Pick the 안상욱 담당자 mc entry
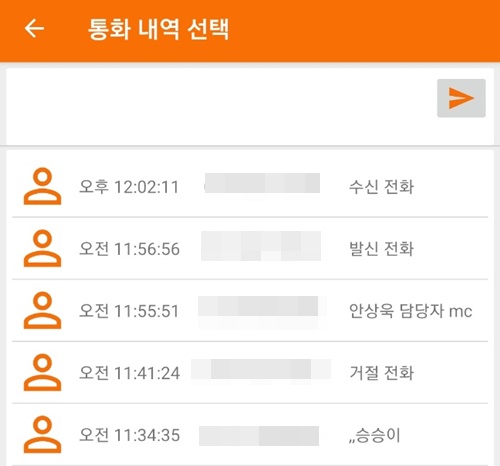The width and height of the screenshot is (500, 466). coord(250,310)
